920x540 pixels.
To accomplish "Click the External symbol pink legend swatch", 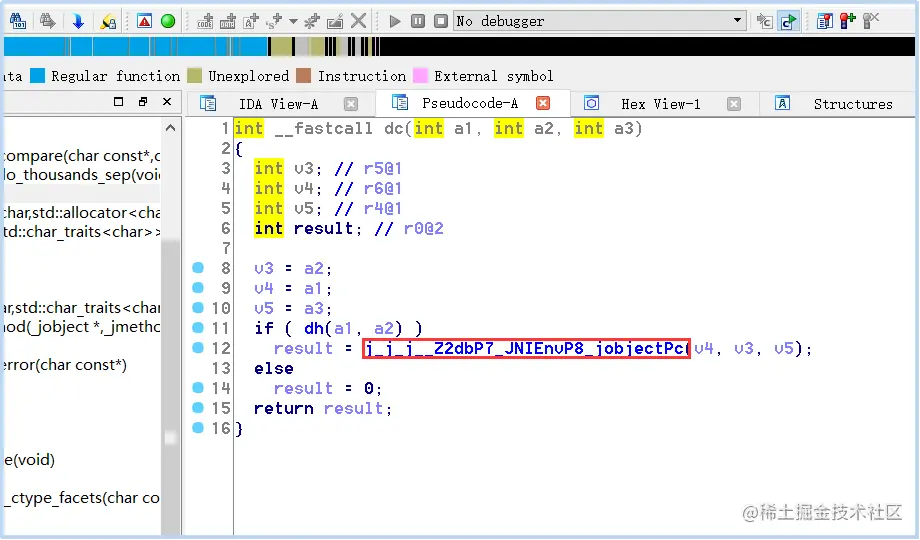I will (420, 76).
